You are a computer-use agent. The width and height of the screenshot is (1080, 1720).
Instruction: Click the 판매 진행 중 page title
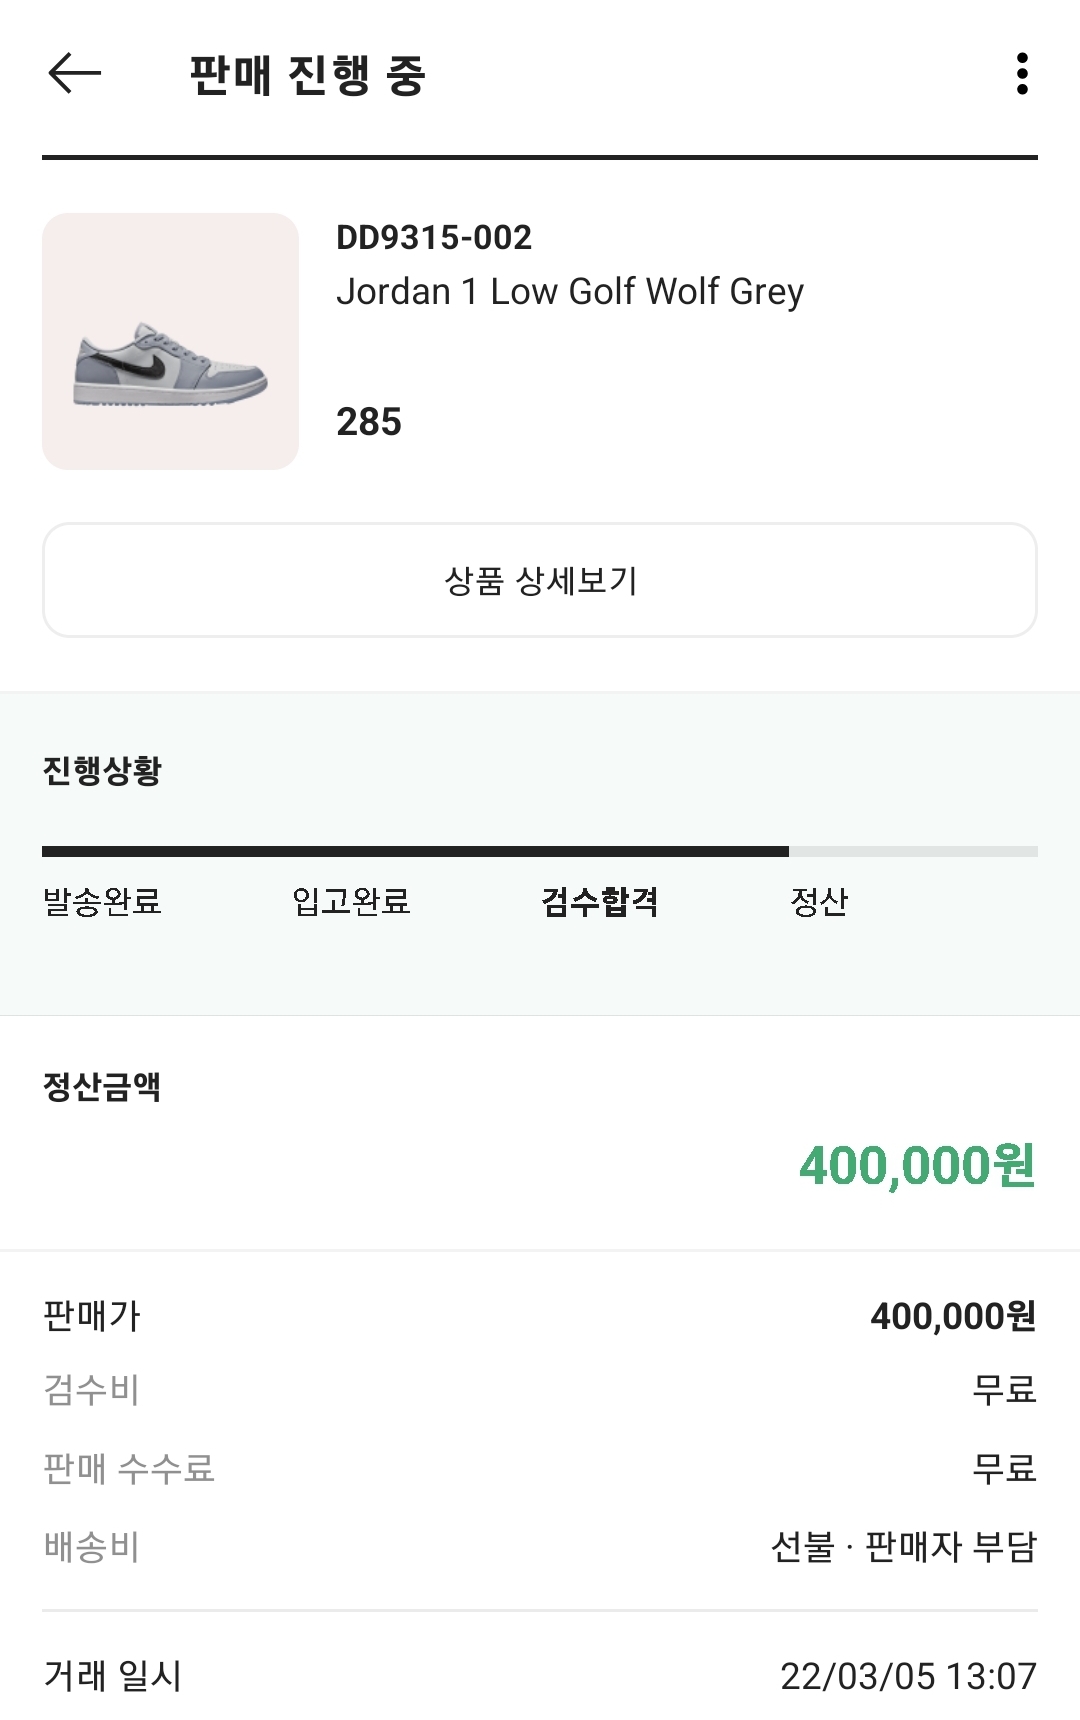point(308,75)
